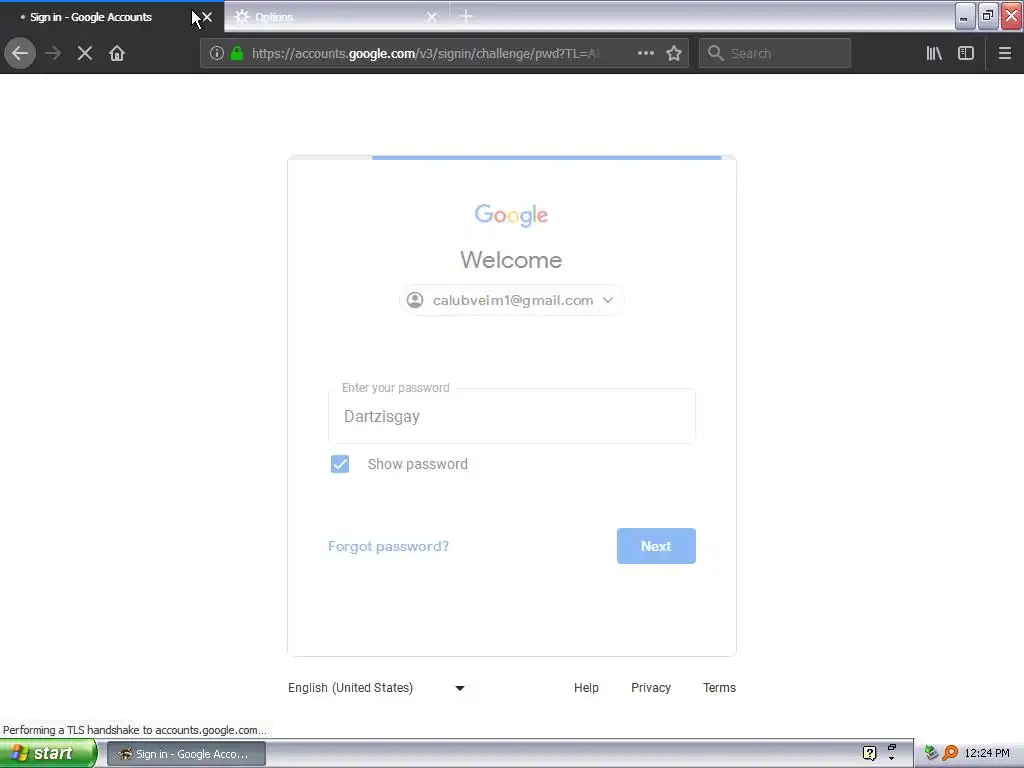1024x768 pixels.
Task: Close the Options tab
Action: coord(432,17)
